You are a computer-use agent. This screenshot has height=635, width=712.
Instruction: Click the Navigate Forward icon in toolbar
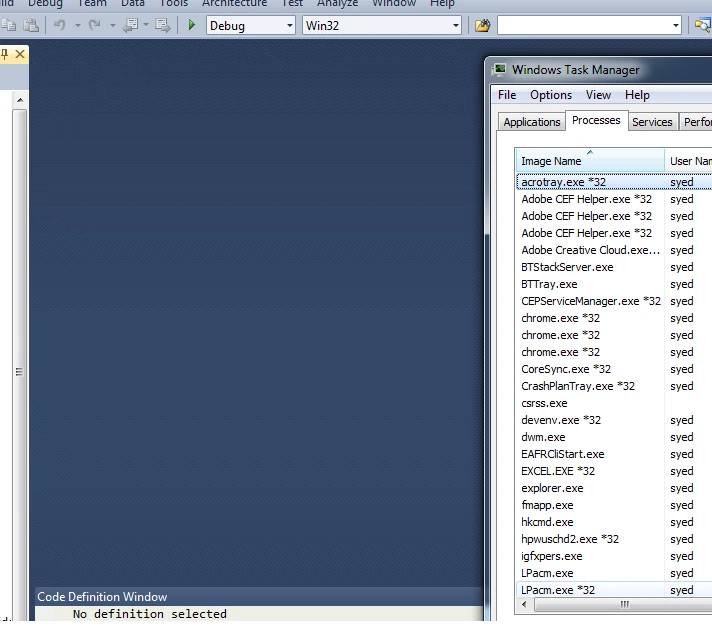tap(162, 25)
